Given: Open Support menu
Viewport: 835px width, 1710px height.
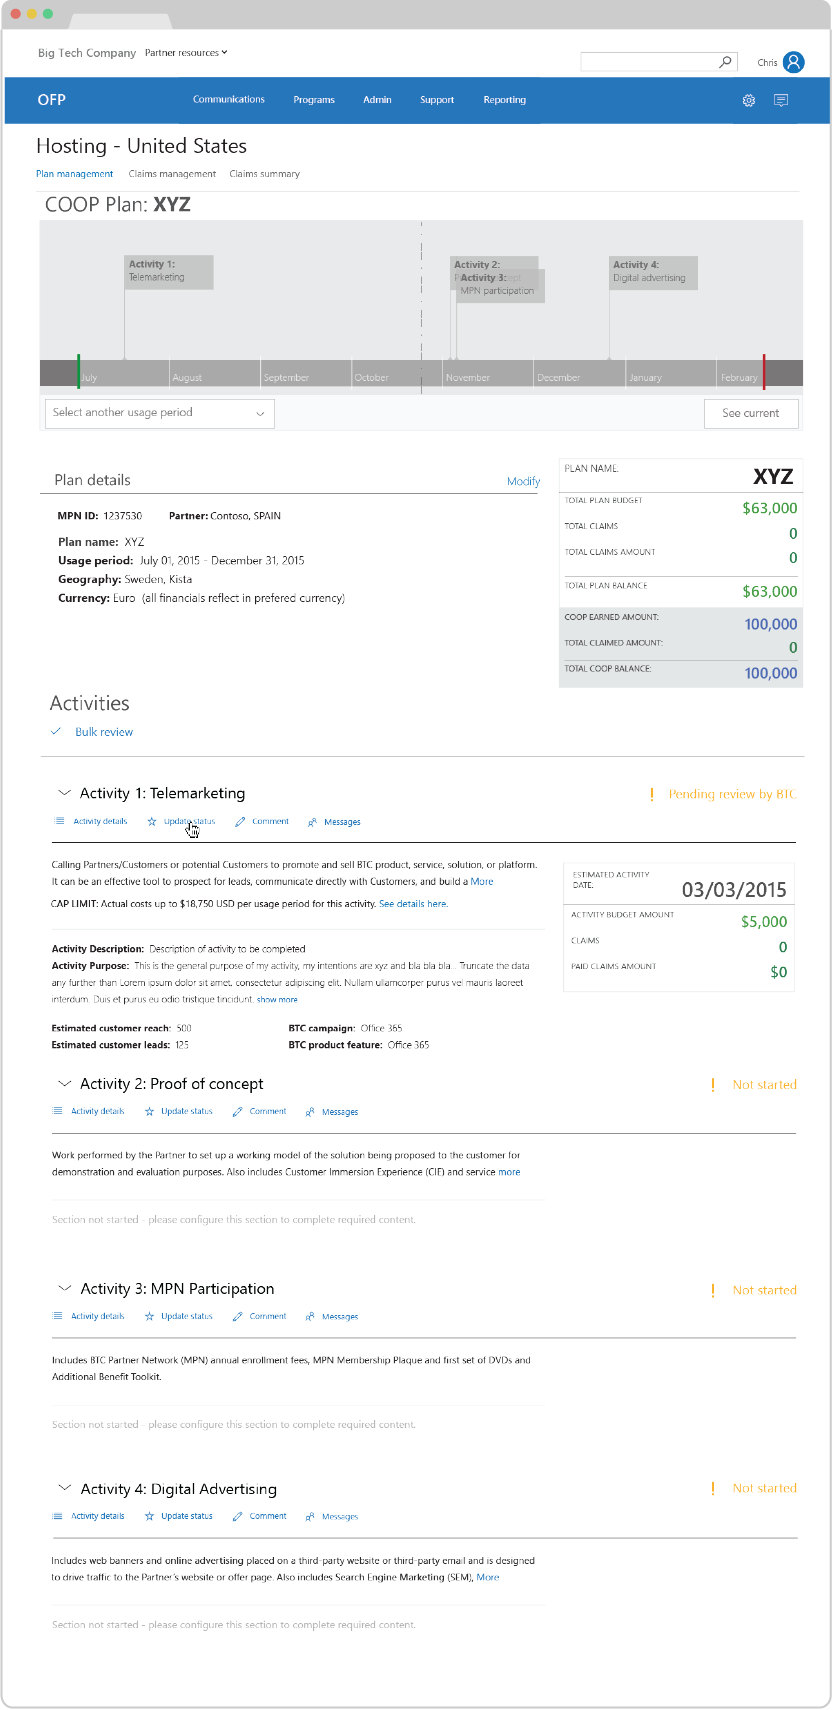Looking at the screenshot, I should [x=437, y=100].
